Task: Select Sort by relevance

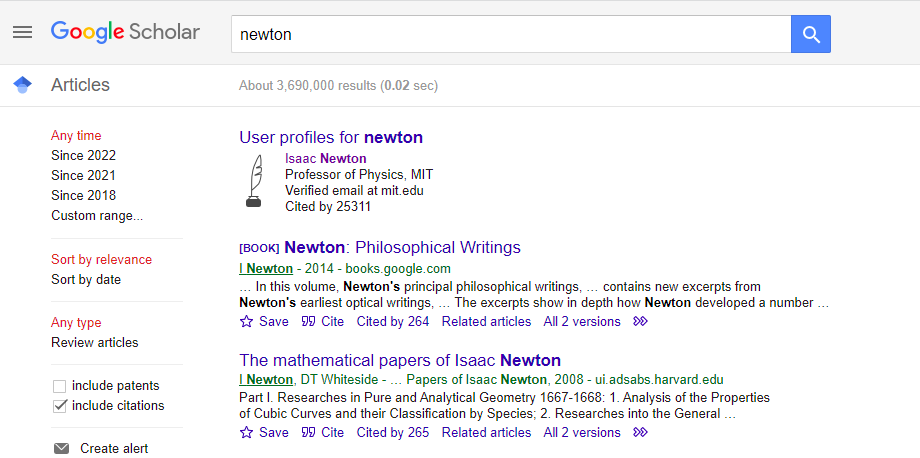Action: [x=102, y=259]
